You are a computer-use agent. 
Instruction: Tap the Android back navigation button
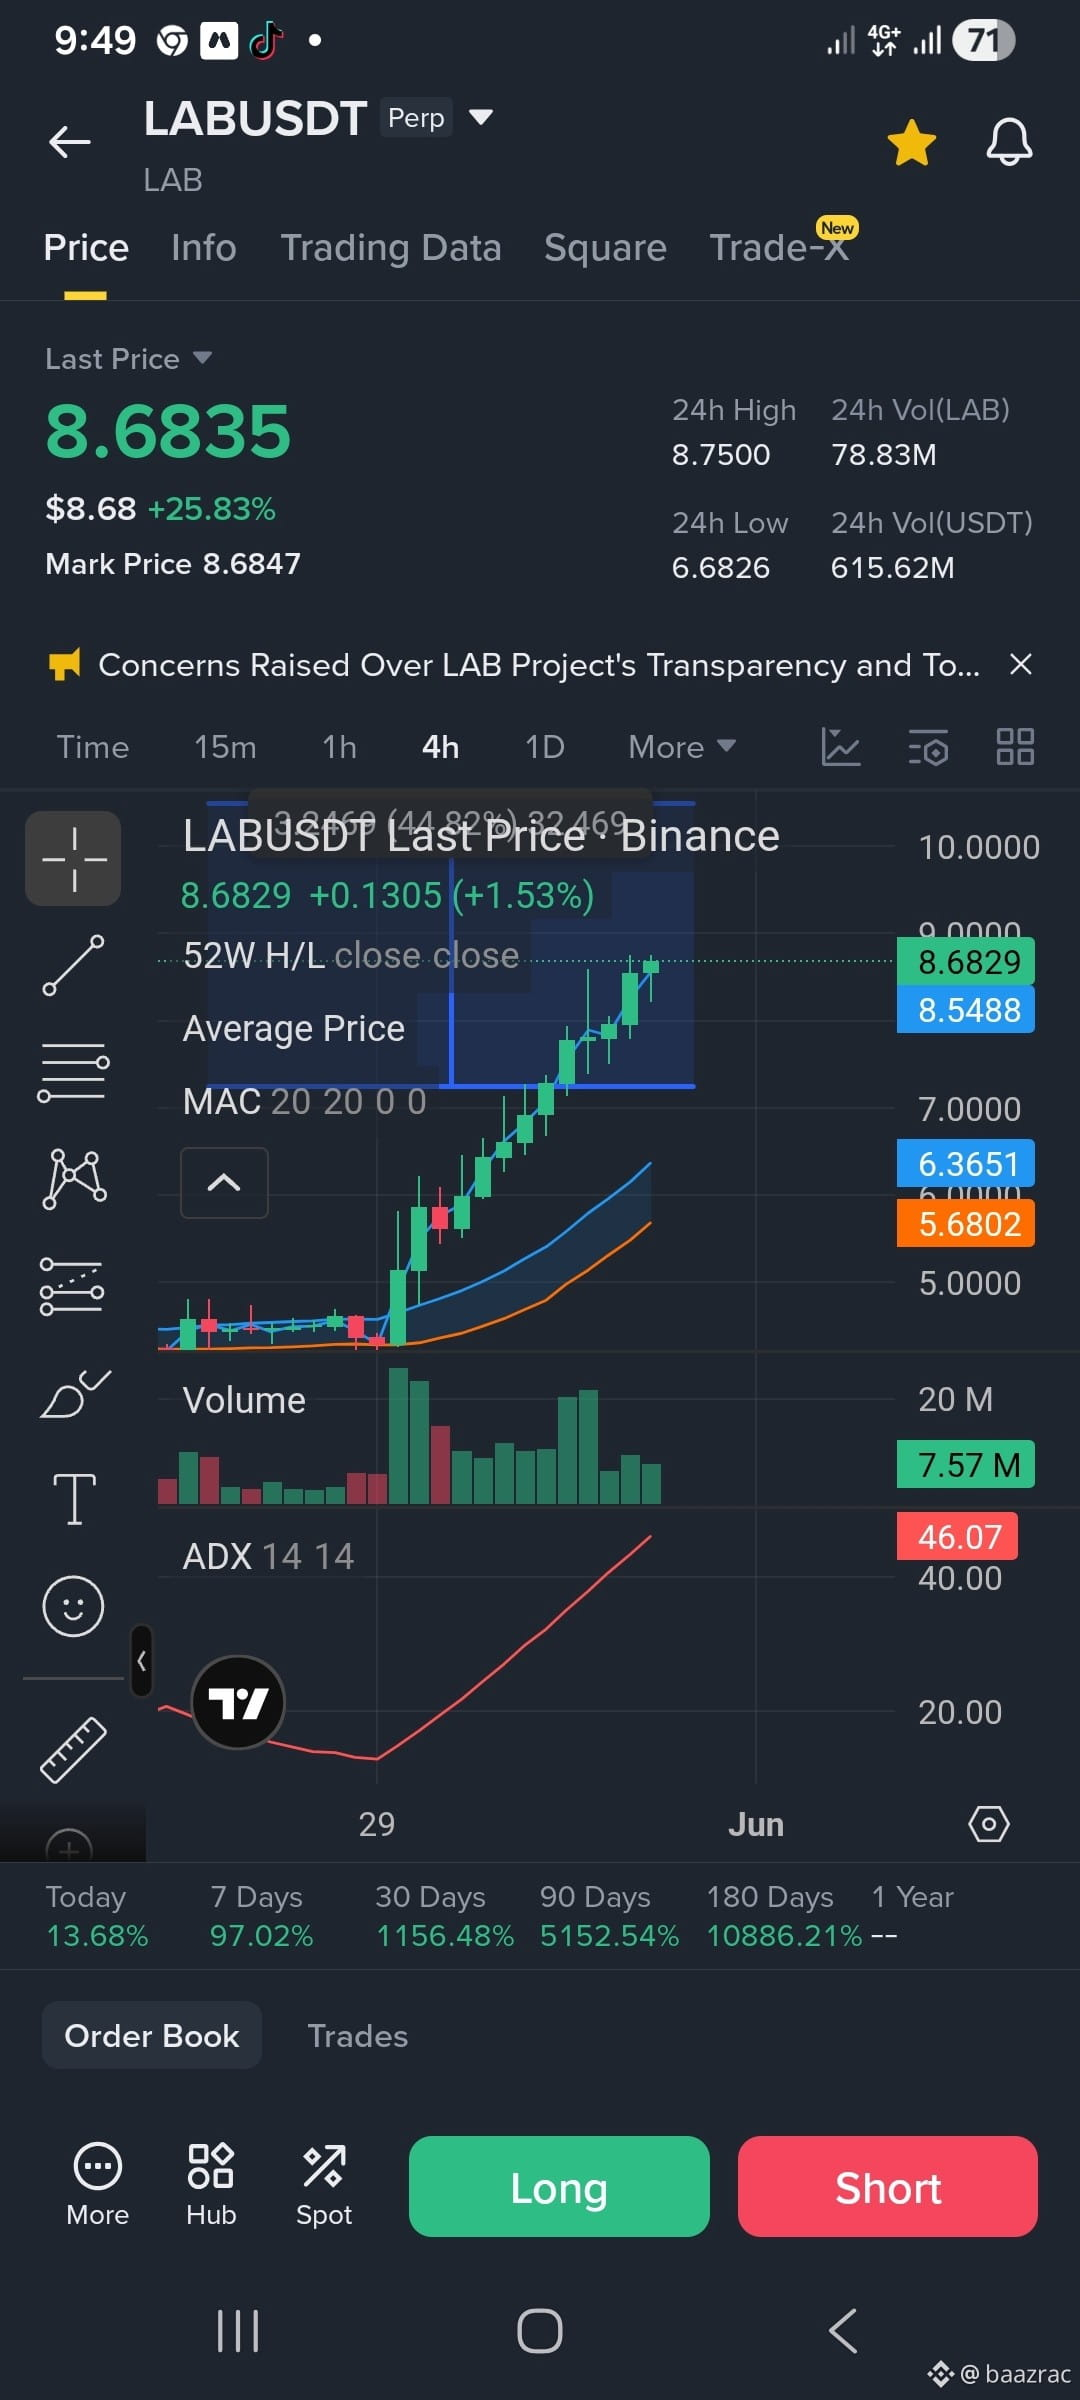click(843, 2331)
